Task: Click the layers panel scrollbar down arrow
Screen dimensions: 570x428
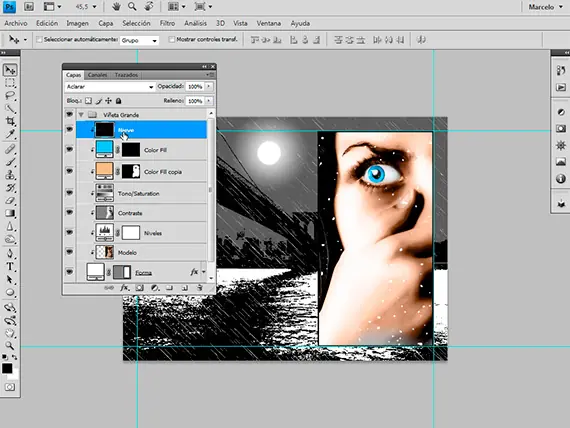Action: 211,278
